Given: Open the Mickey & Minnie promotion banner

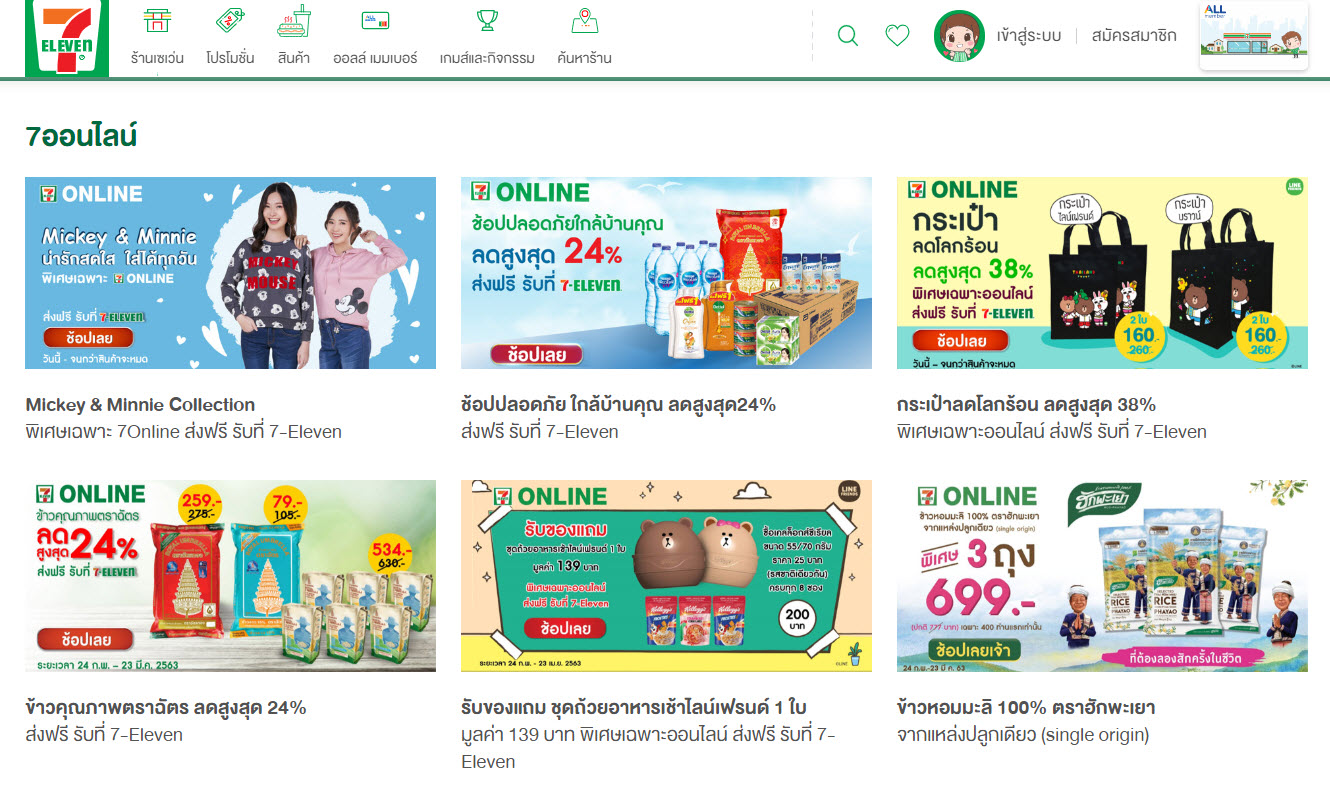Looking at the screenshot, I should point(230,273).
